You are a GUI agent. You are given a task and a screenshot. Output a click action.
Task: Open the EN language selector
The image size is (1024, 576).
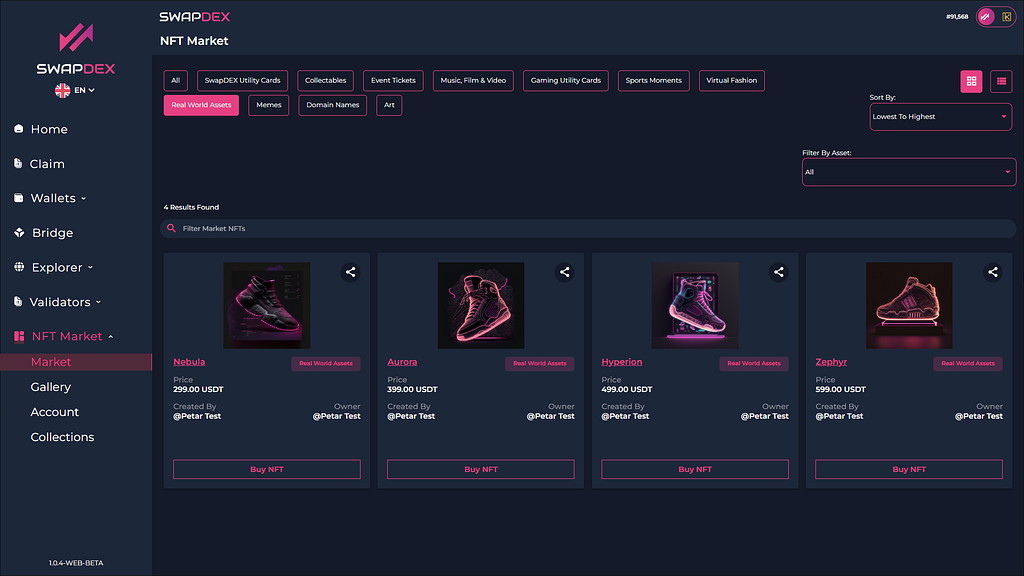(84, 90)
